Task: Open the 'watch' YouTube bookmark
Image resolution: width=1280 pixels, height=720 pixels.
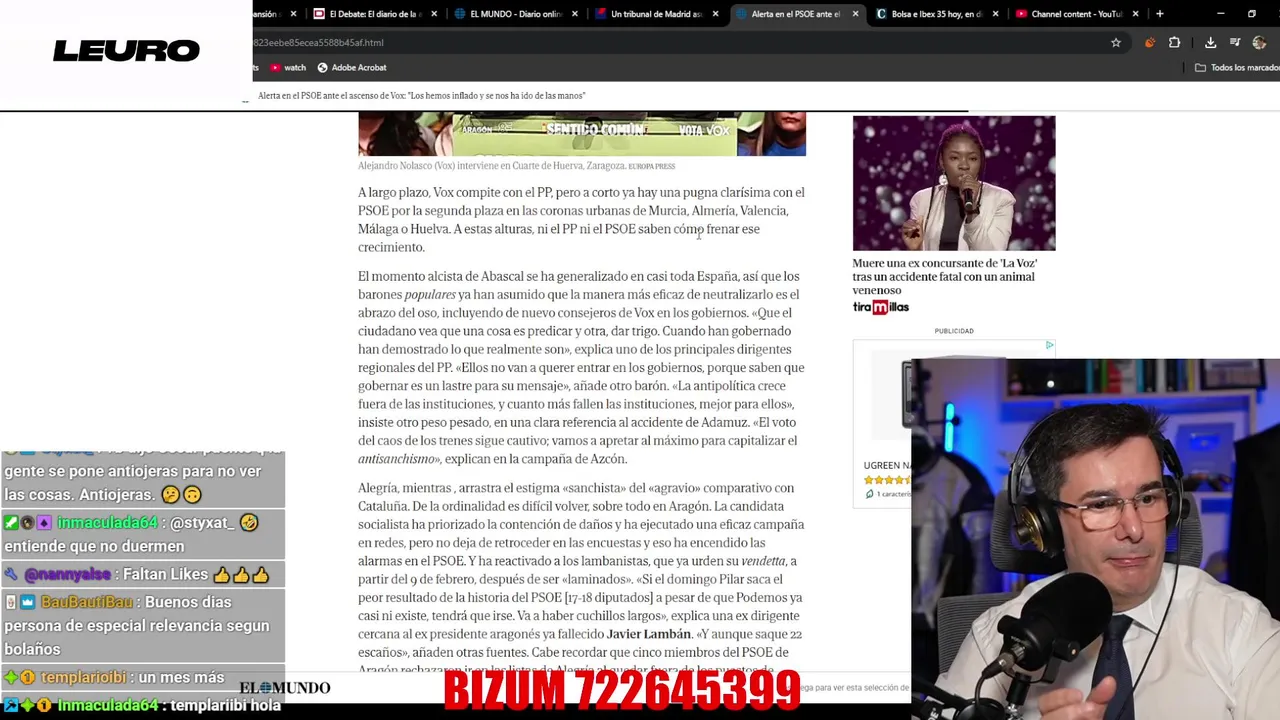Action: tap(288, 68)
